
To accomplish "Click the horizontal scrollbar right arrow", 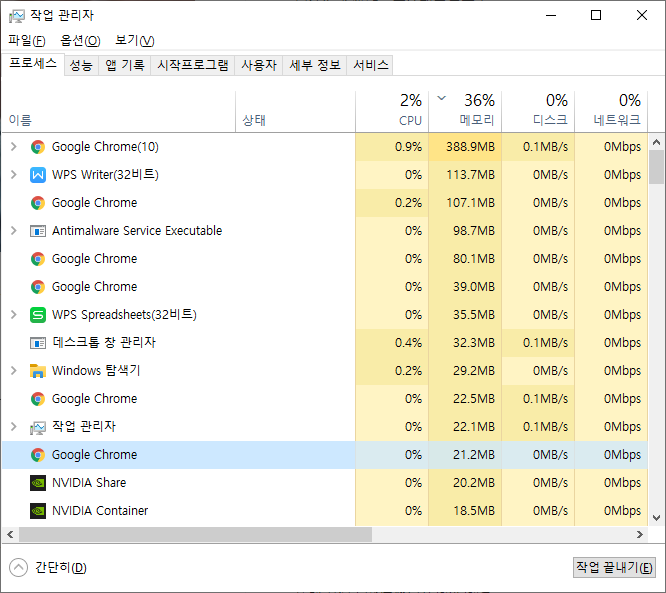I will pyautogui.click(x=640, y=535).
